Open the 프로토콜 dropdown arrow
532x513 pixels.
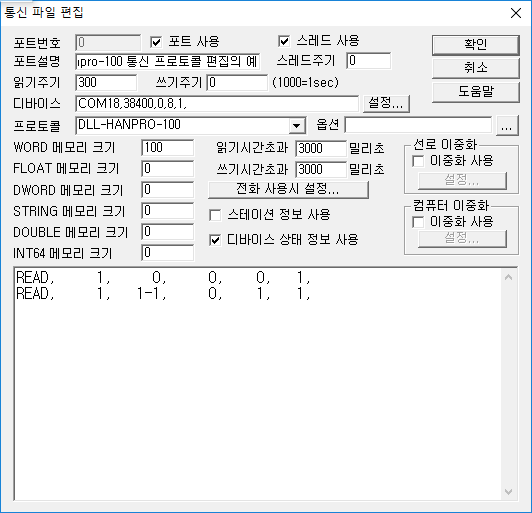click(x=297, y=126)
